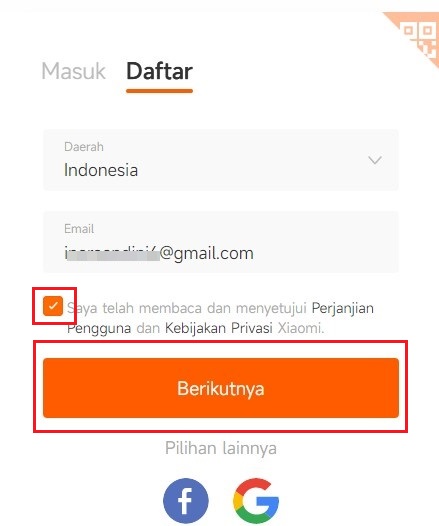439x526 pixels.
Task: Sign up with the Google icon
Action: 256,501
